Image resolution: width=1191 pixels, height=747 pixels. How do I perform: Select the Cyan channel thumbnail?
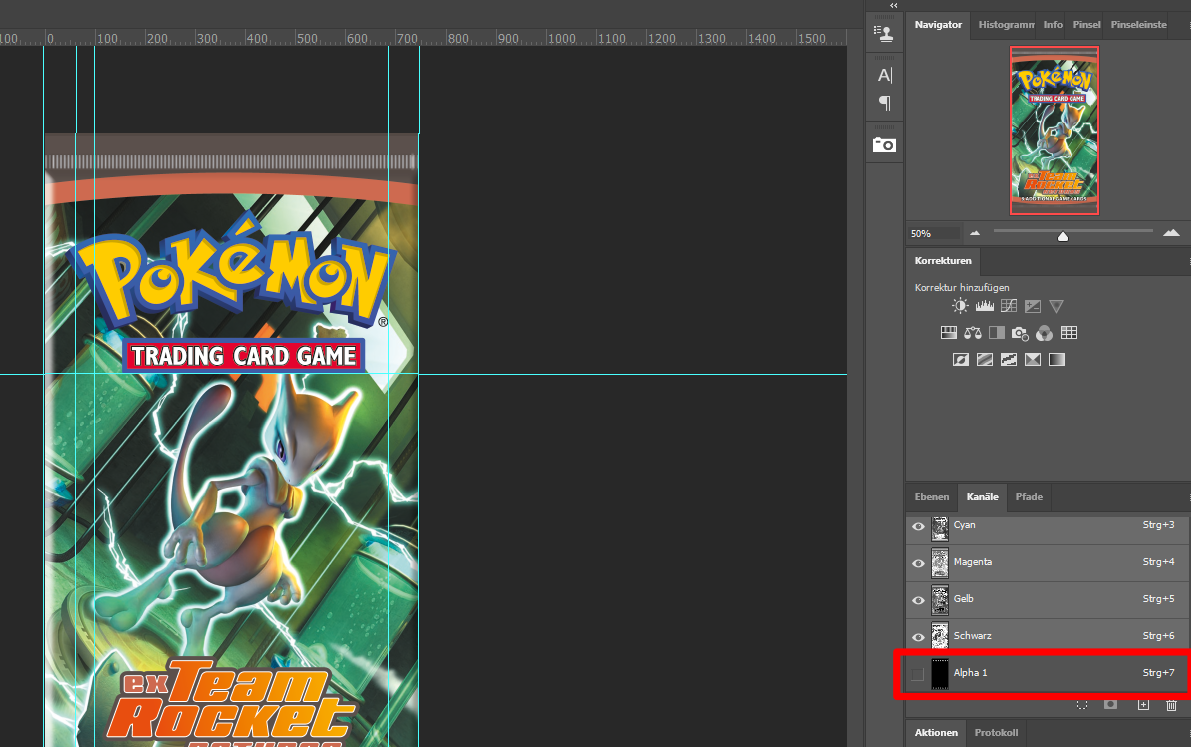[x=940, y=527]
